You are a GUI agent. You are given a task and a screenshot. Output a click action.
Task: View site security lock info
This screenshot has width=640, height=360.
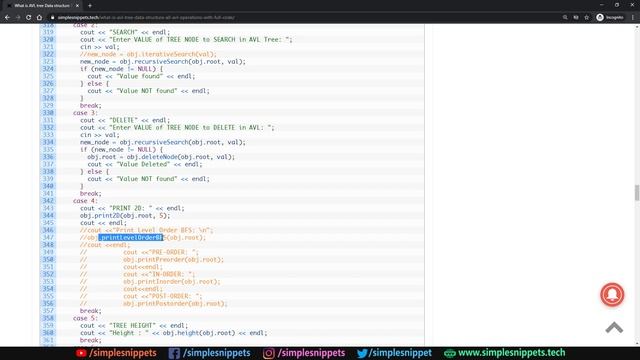point(52,18)
